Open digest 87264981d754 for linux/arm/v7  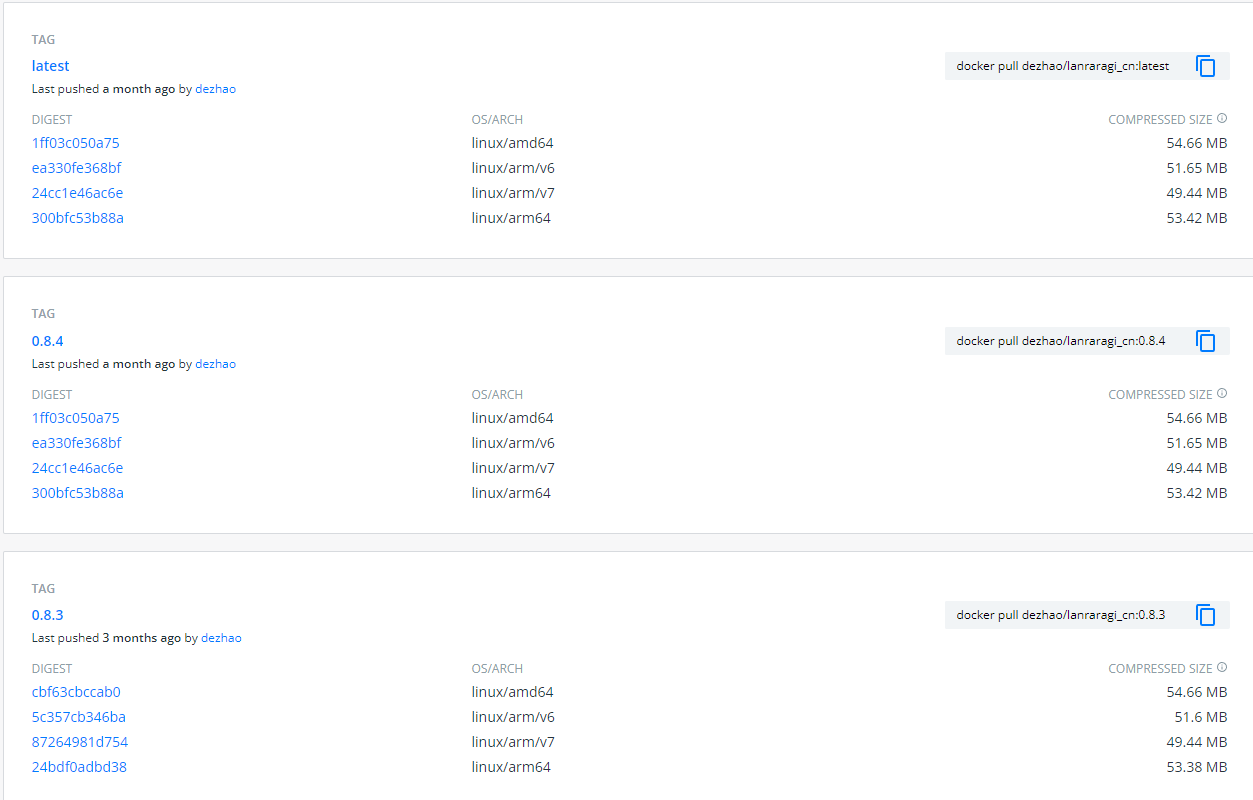(x=80, y=741)
